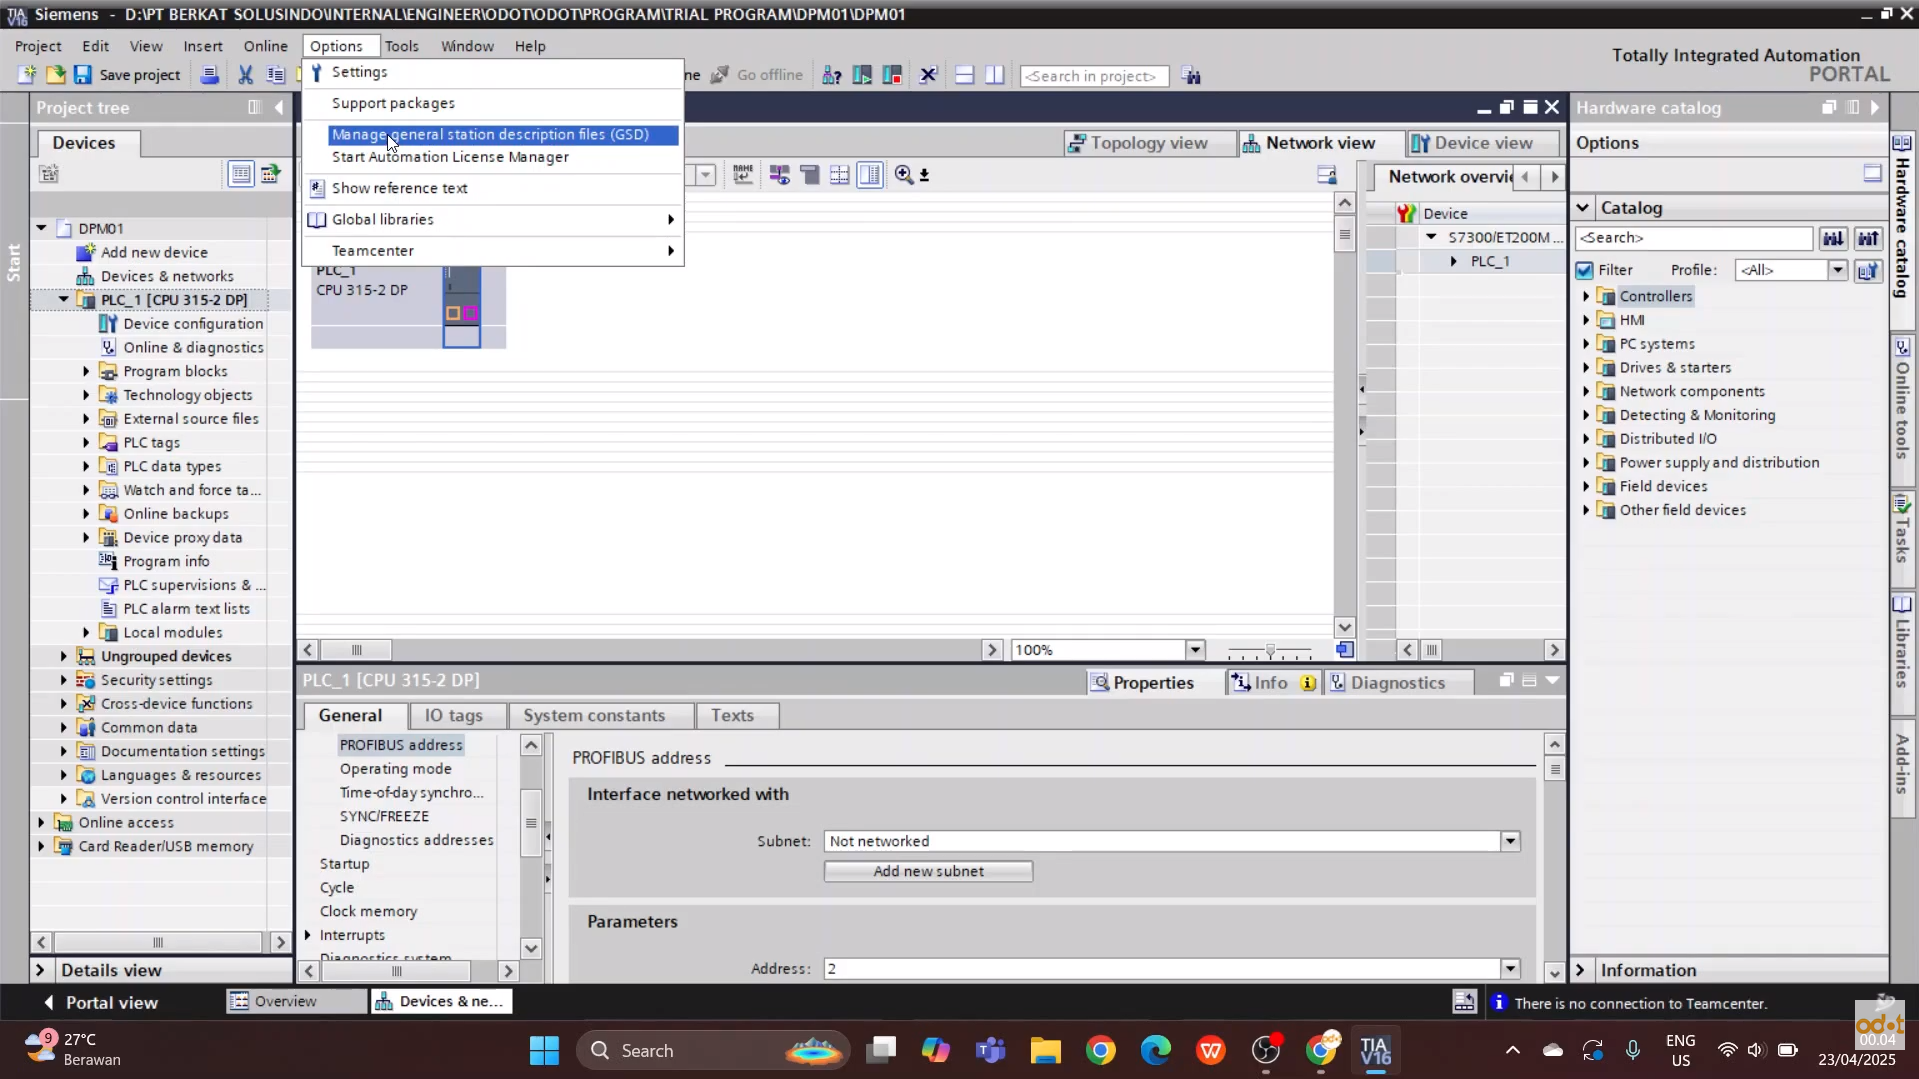Open the PROFIBUS Address dropdown
1919x1079 pixels.
pyautogui.click(x=1510, y=969)
